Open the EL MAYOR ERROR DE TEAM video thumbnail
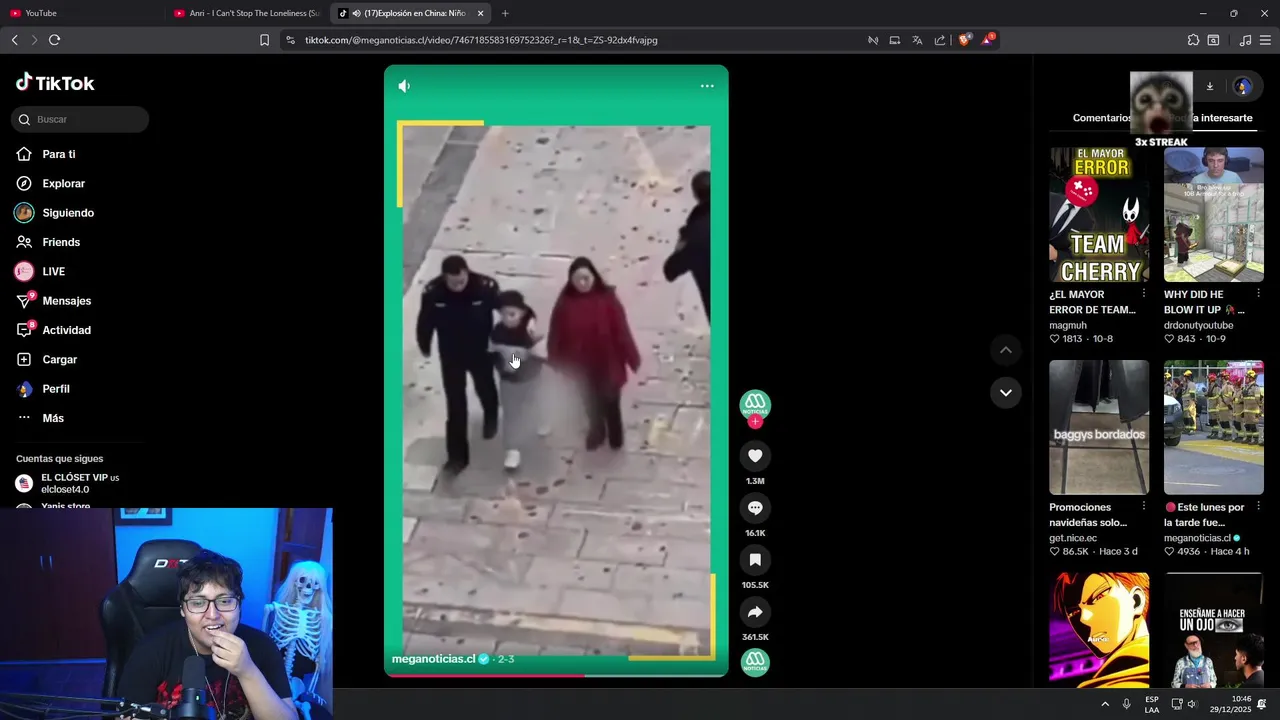The height and width of the screenshot is (720, 1280). 1099,215
